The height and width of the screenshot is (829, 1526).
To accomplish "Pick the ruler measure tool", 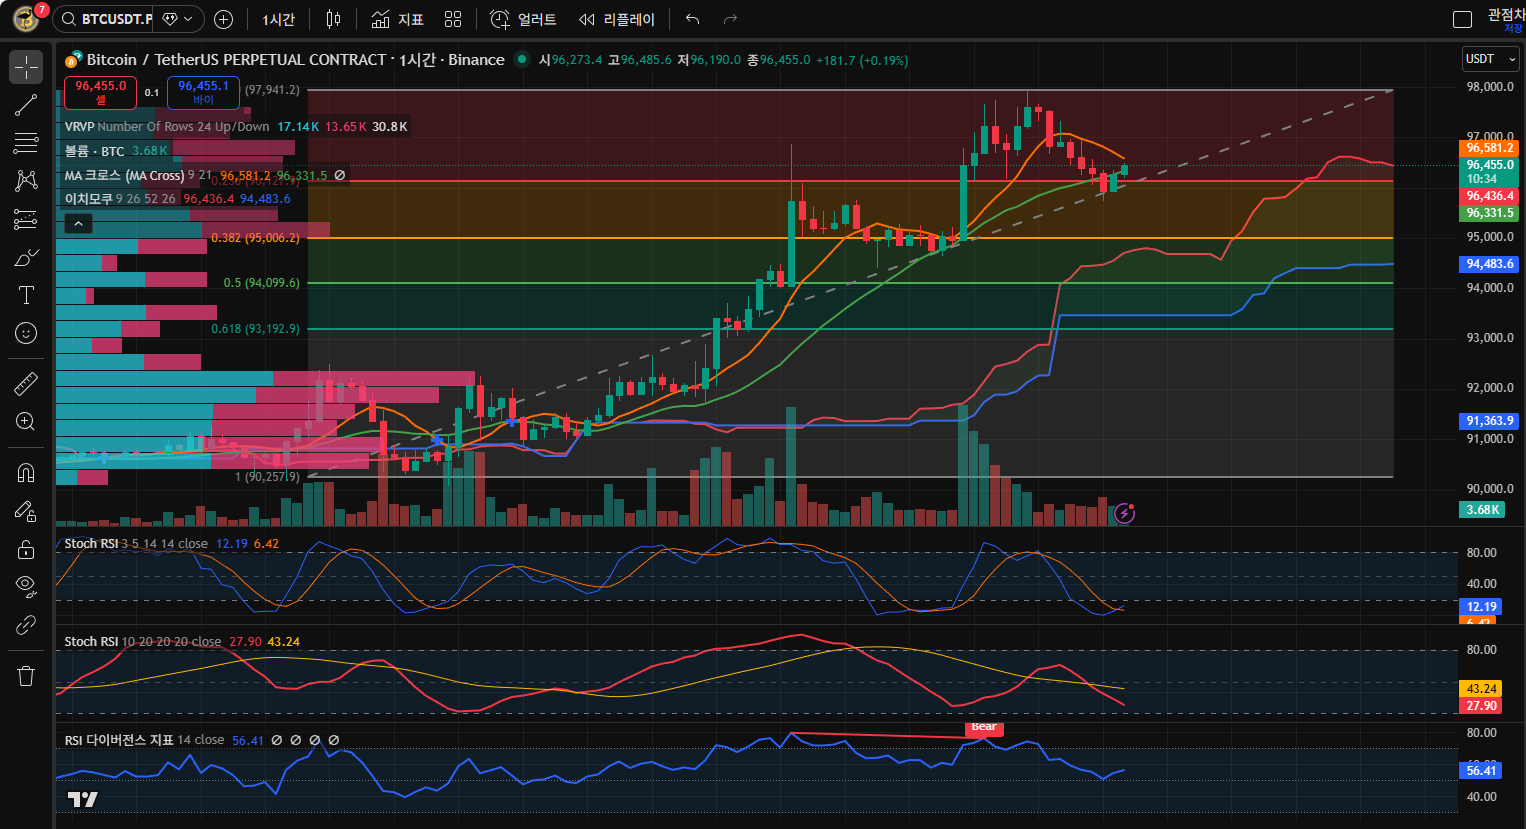I will coord(26,383).
